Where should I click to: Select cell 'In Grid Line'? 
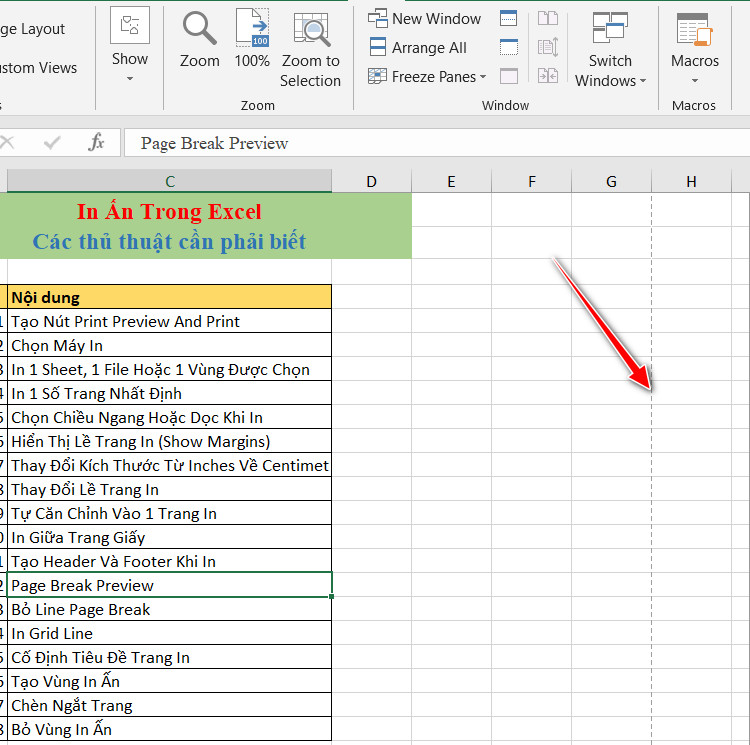[x=169, y=633]
